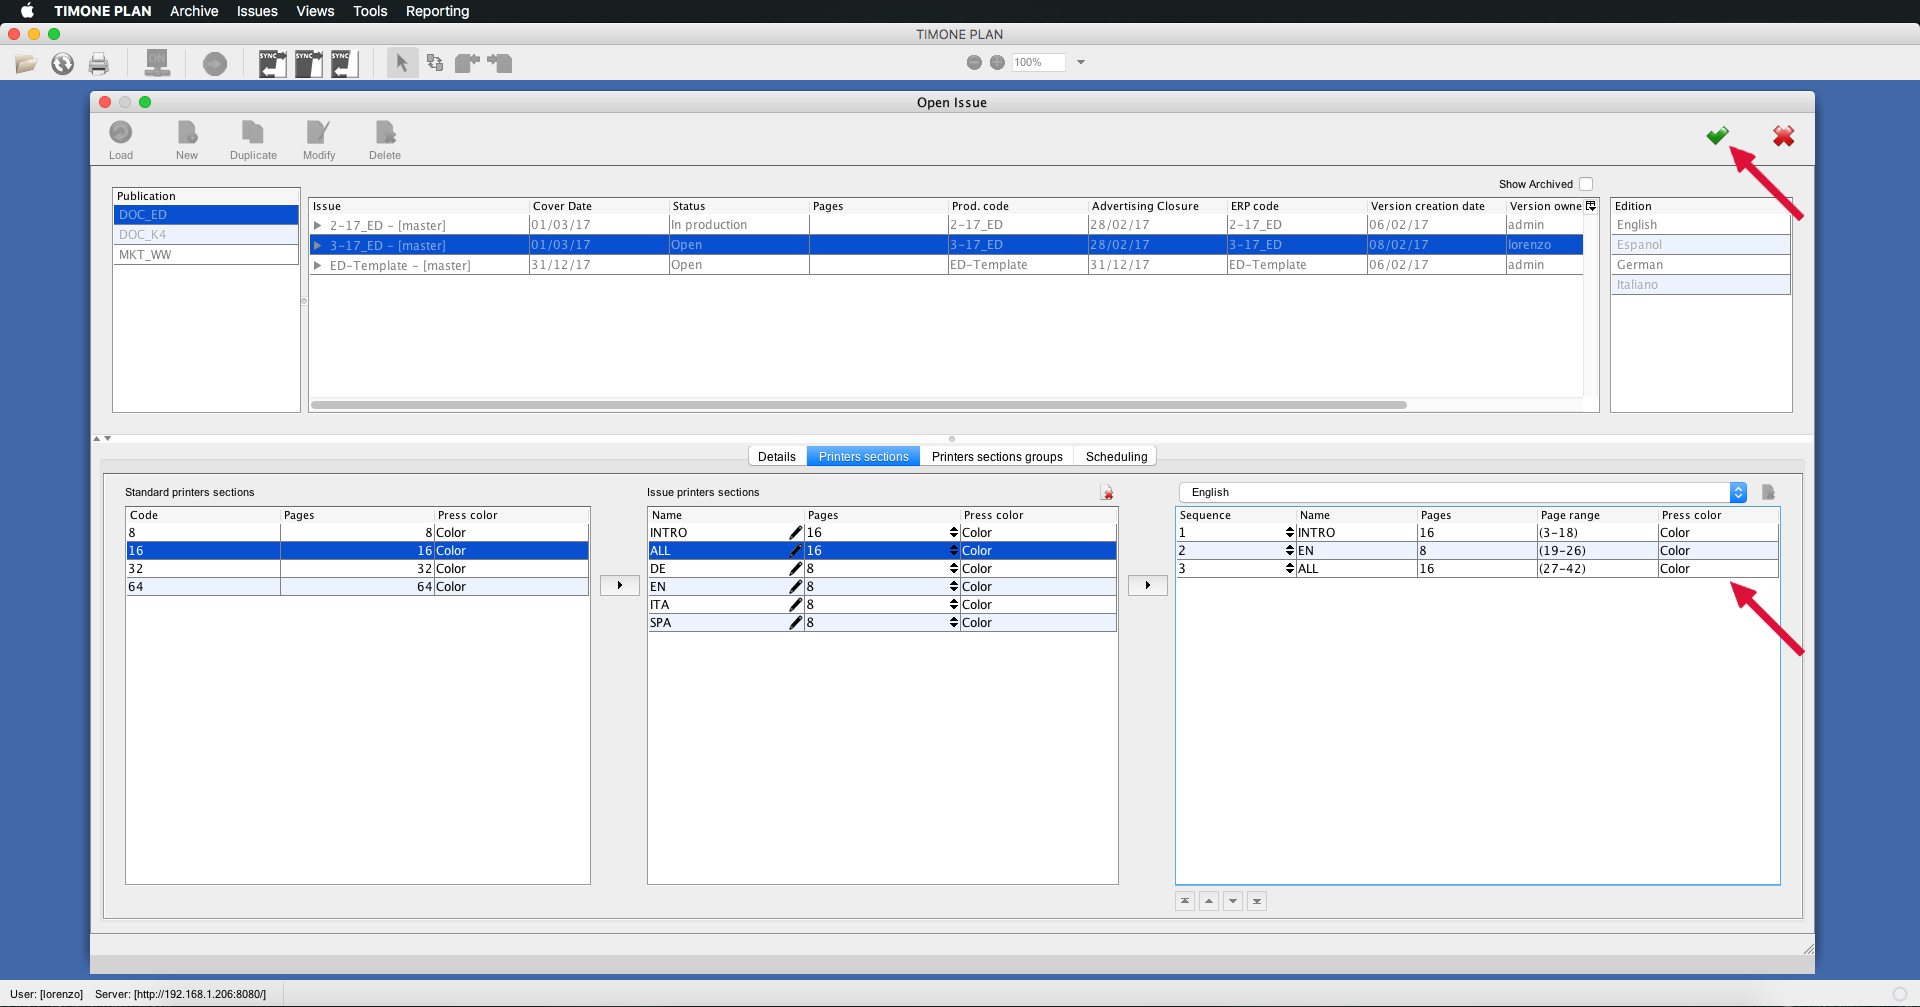Click the open folder icon in main toolbar
The height and width of the screenshot is (1007, 1920).
pyautogui.click(x=26, y=64)
